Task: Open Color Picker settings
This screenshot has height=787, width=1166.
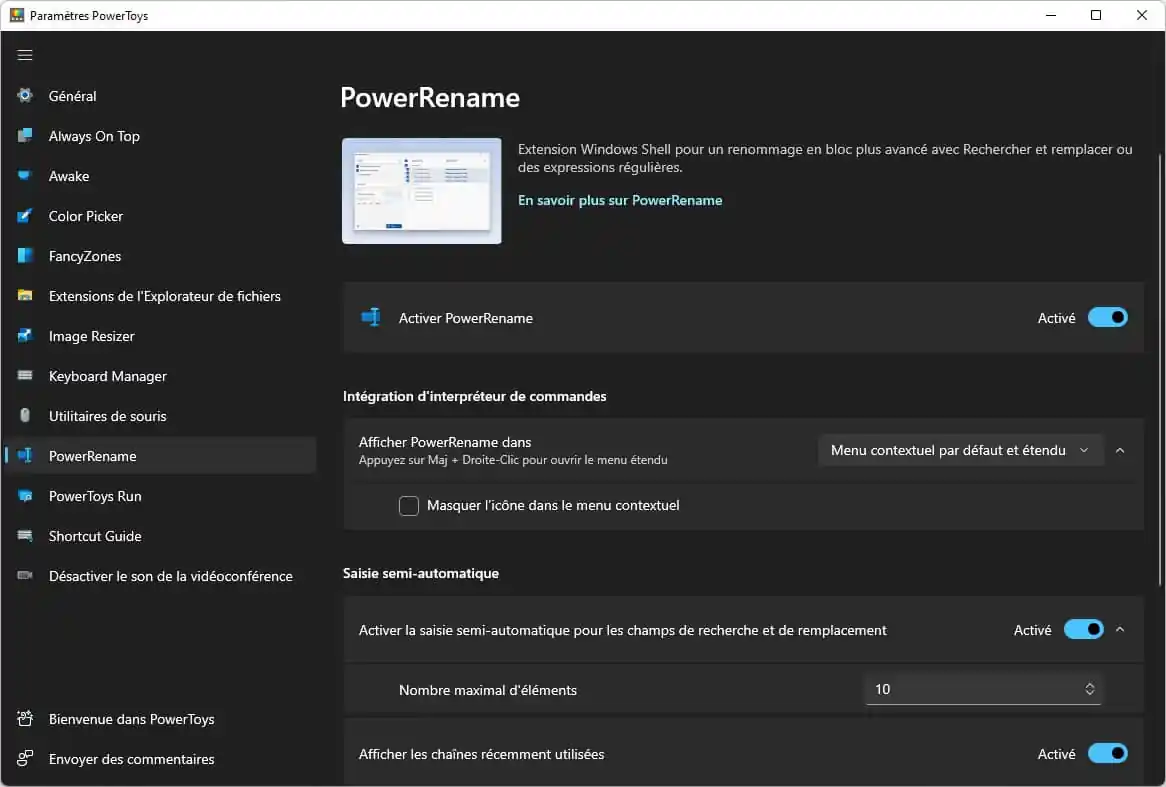Action: tap(161, 216)
